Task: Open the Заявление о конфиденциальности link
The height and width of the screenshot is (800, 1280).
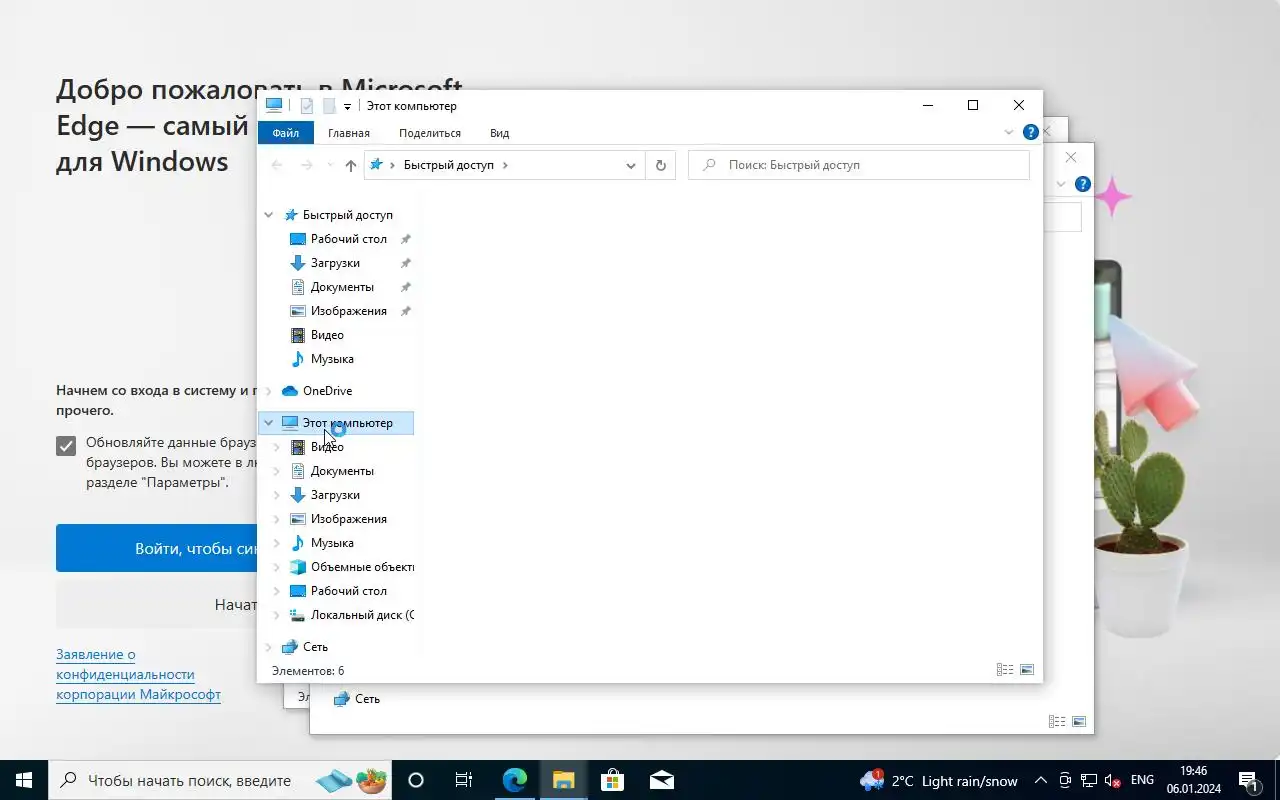Action: pyautogui.click(x=138, y=674)
